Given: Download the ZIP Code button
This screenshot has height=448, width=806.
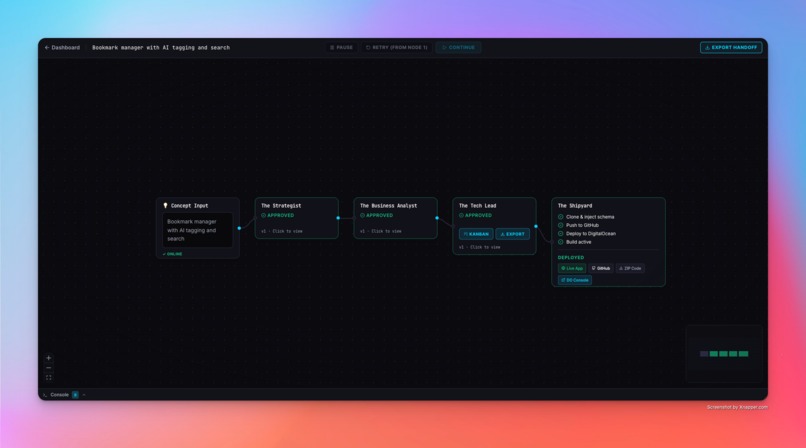Looking at the screenshot, I should click(630, 268).
